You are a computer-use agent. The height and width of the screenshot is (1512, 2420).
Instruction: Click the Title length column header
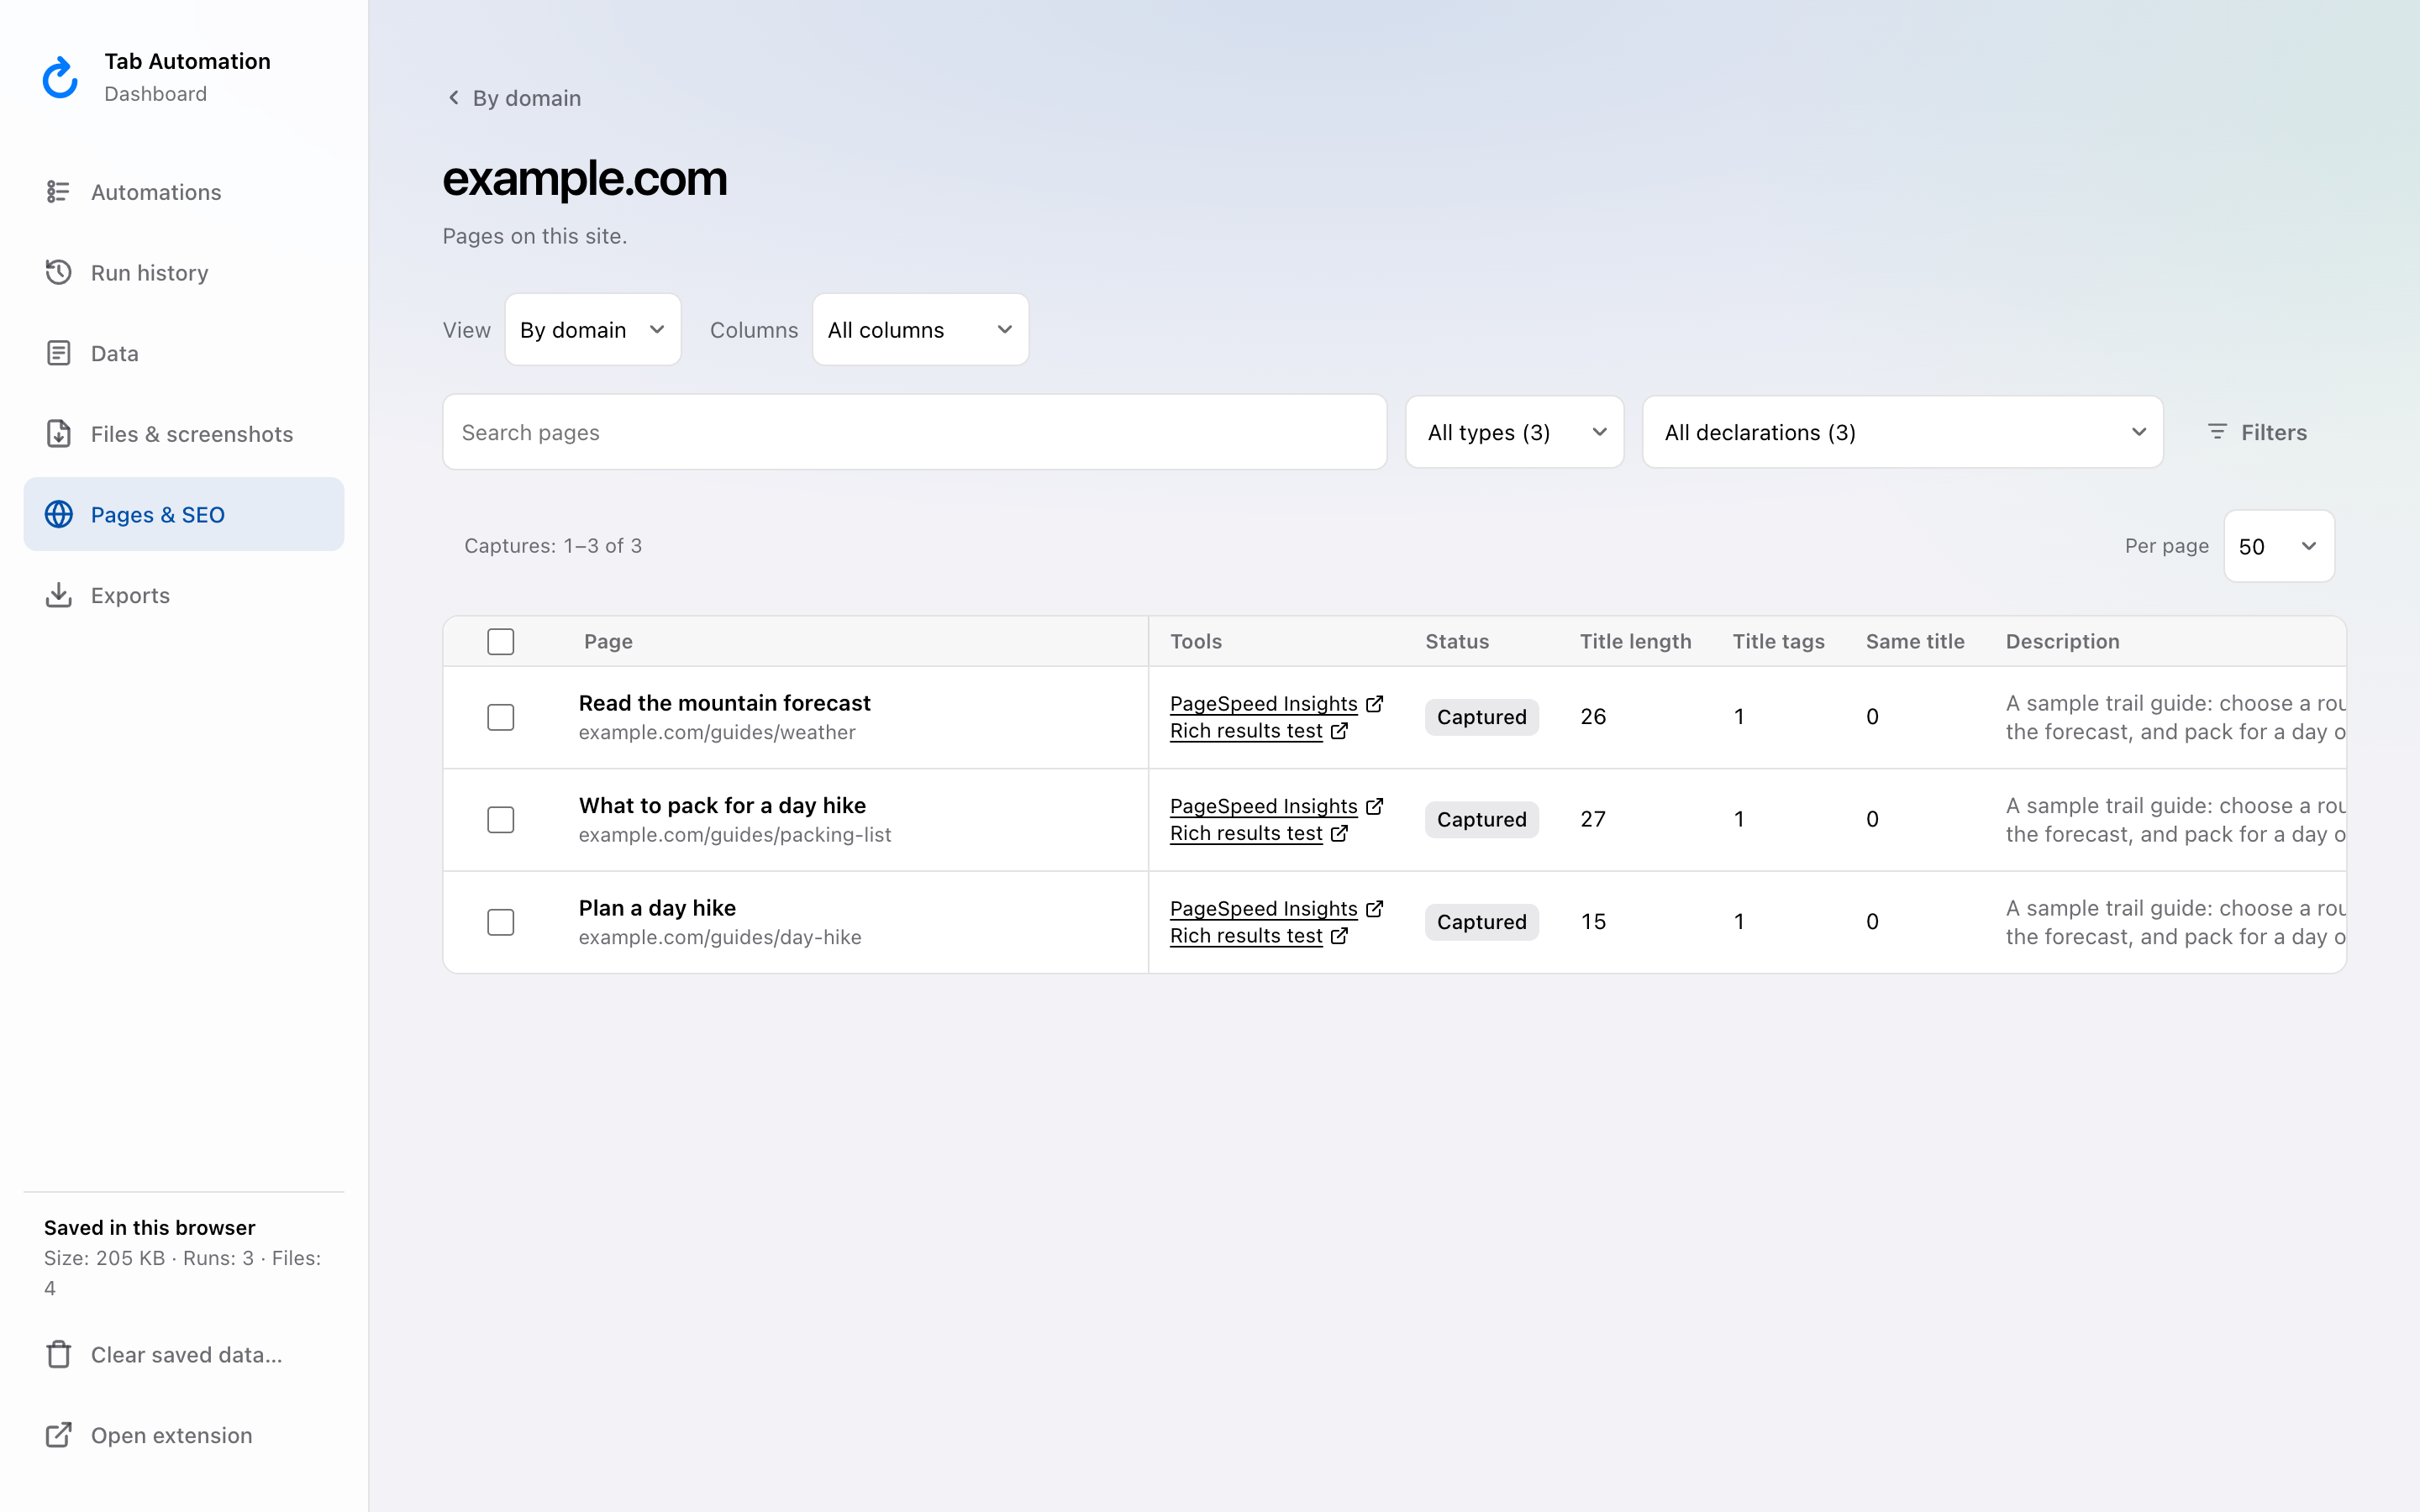coord(1635,641)
